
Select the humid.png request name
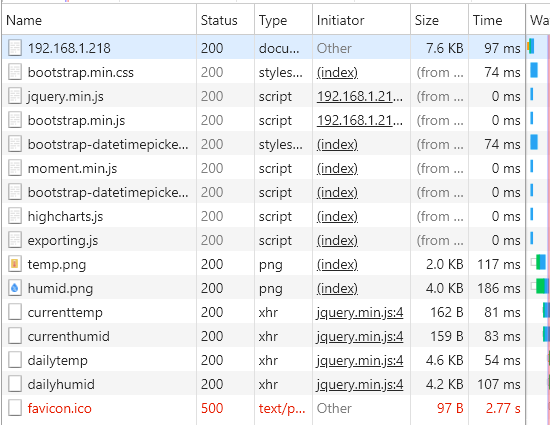click(60, 289)
